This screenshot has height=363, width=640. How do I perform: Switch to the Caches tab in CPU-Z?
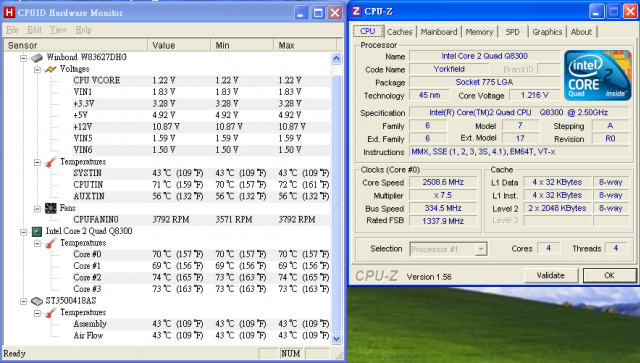click(400, 32)
